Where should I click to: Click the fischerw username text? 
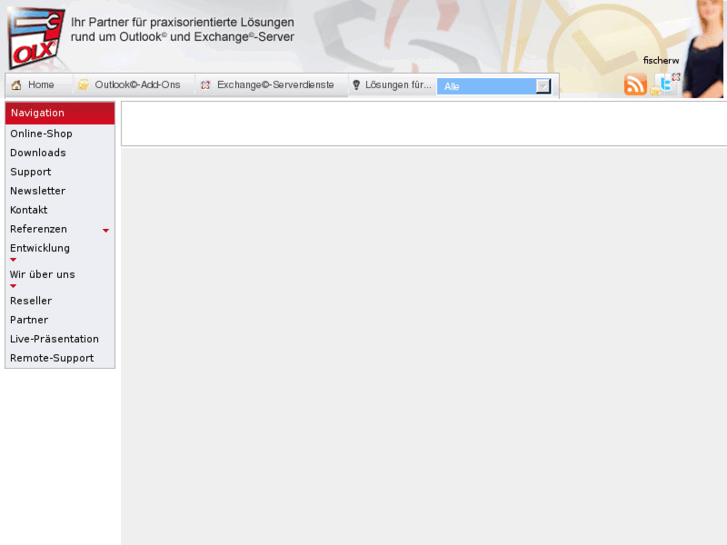(x=661, y=60)
